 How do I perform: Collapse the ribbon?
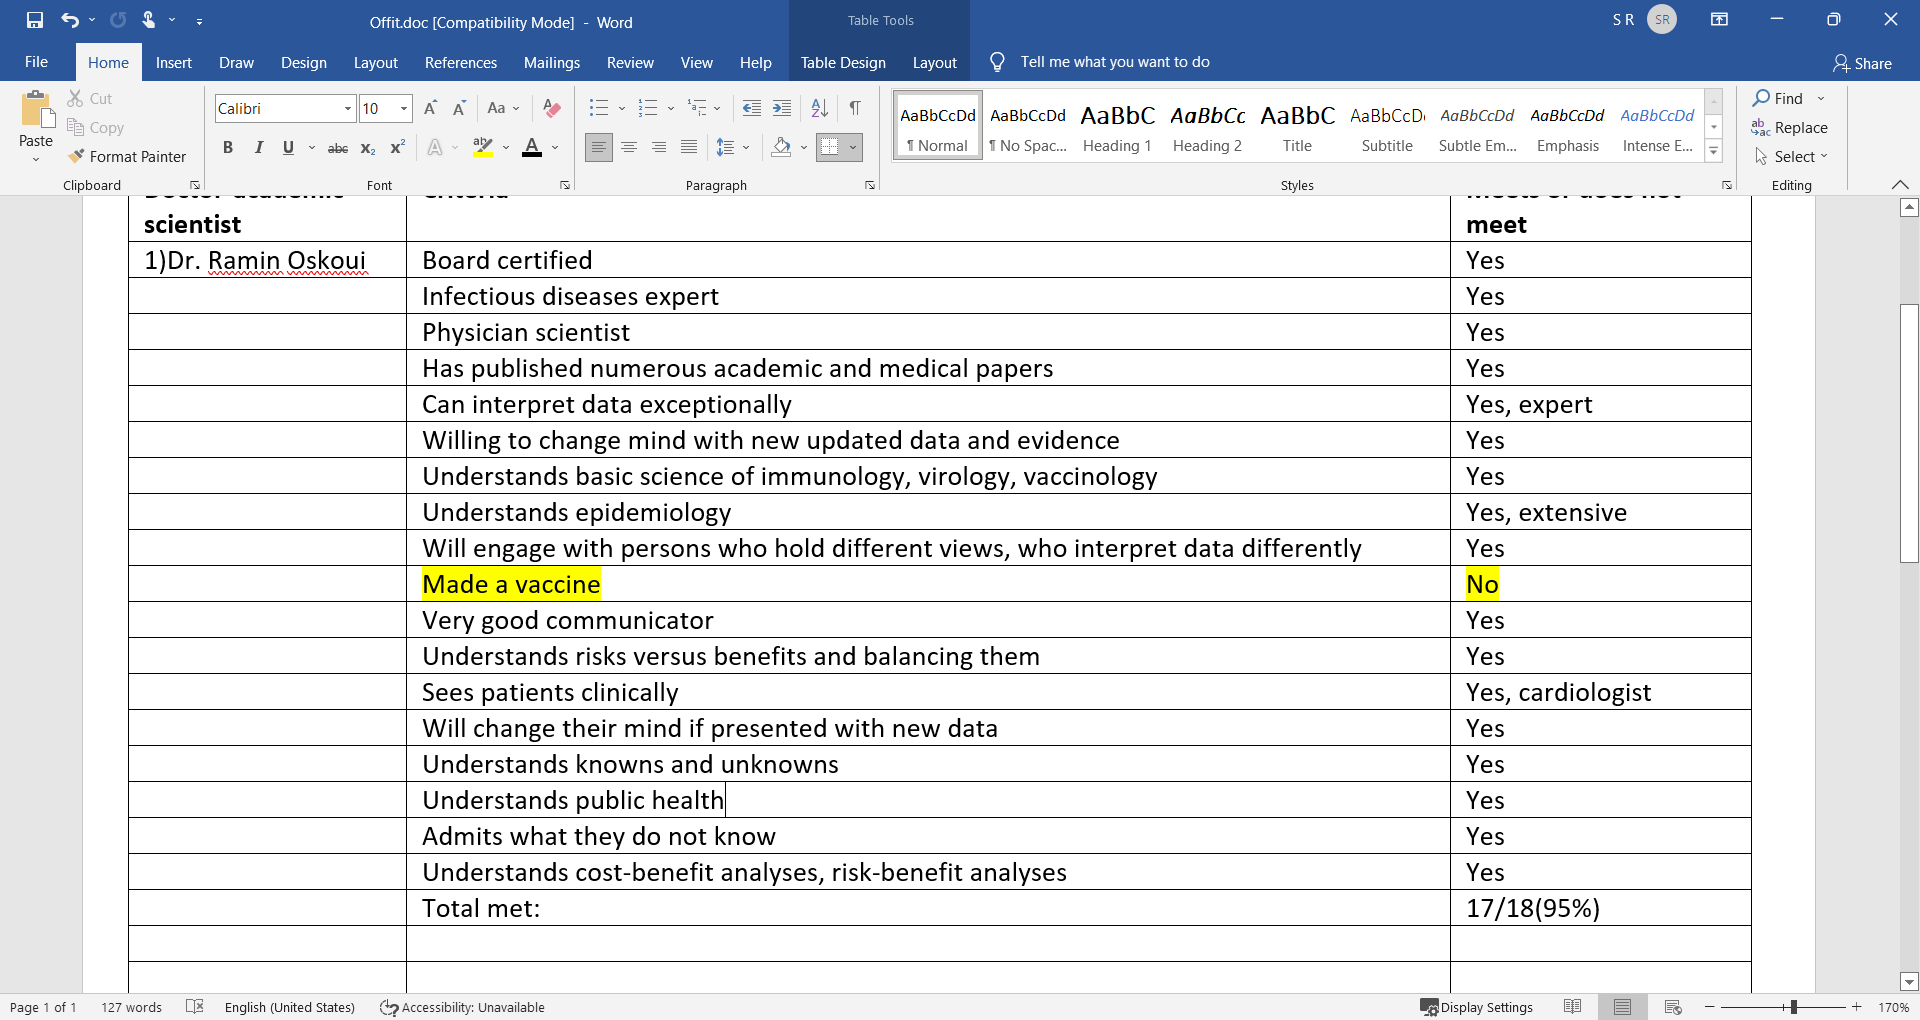(x=1900, y=185)
